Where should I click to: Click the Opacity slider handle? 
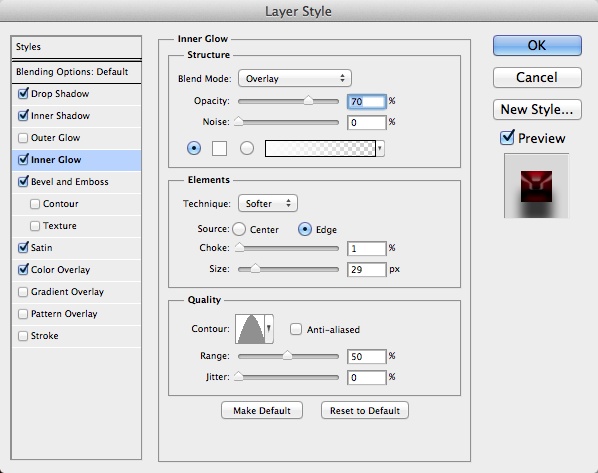[308, 101]
